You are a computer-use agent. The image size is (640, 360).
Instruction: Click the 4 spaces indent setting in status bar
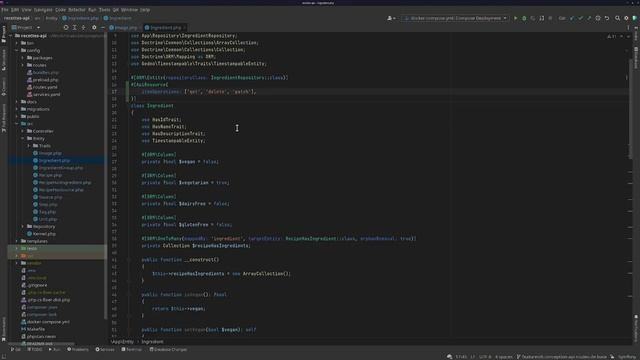[504, 356]
